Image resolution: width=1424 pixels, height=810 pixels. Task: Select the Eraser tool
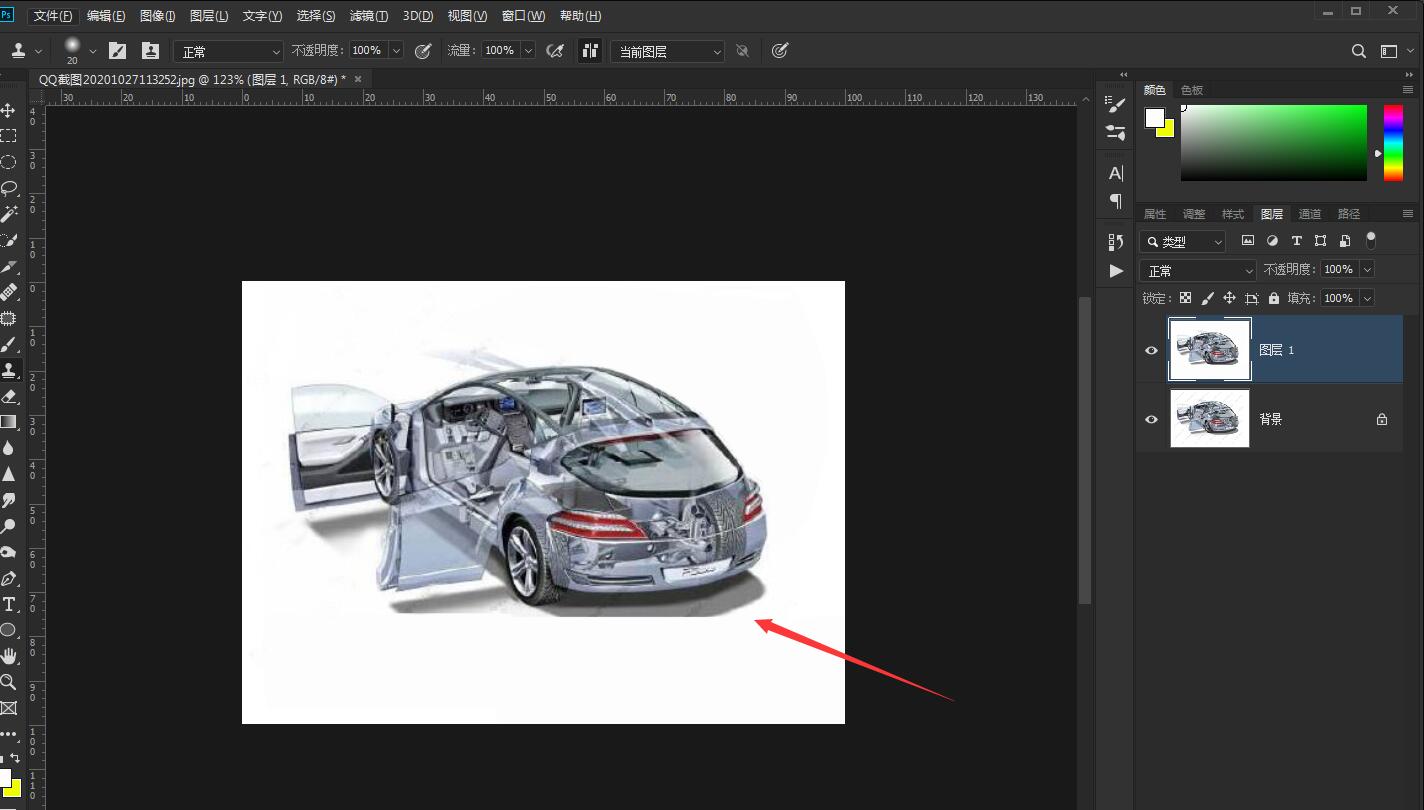pyautogui.click(x=8, y=396)
